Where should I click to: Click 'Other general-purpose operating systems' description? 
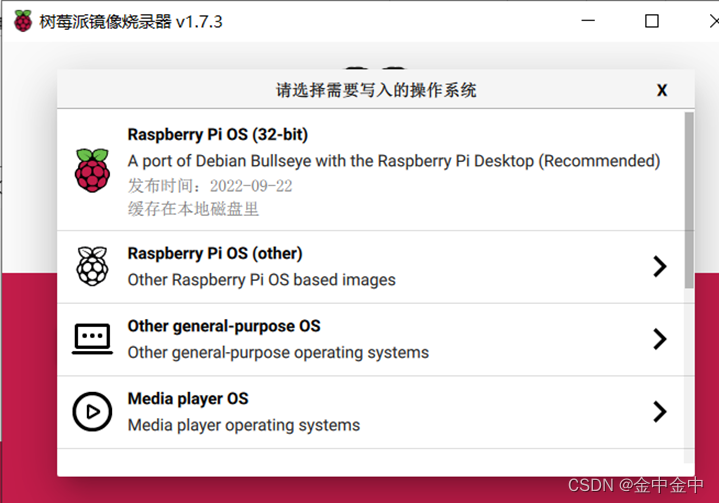[x=278, y=353]
